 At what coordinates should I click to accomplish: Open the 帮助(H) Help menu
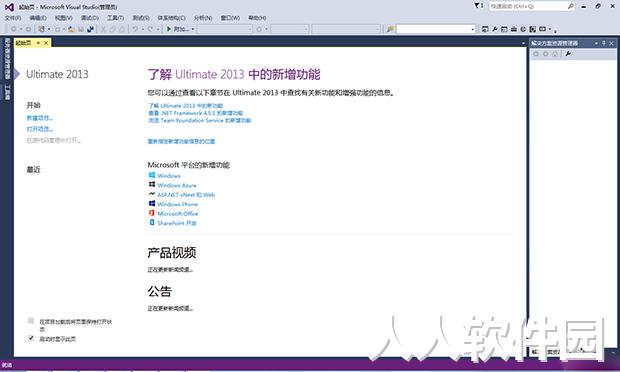(x=257, y=18)
